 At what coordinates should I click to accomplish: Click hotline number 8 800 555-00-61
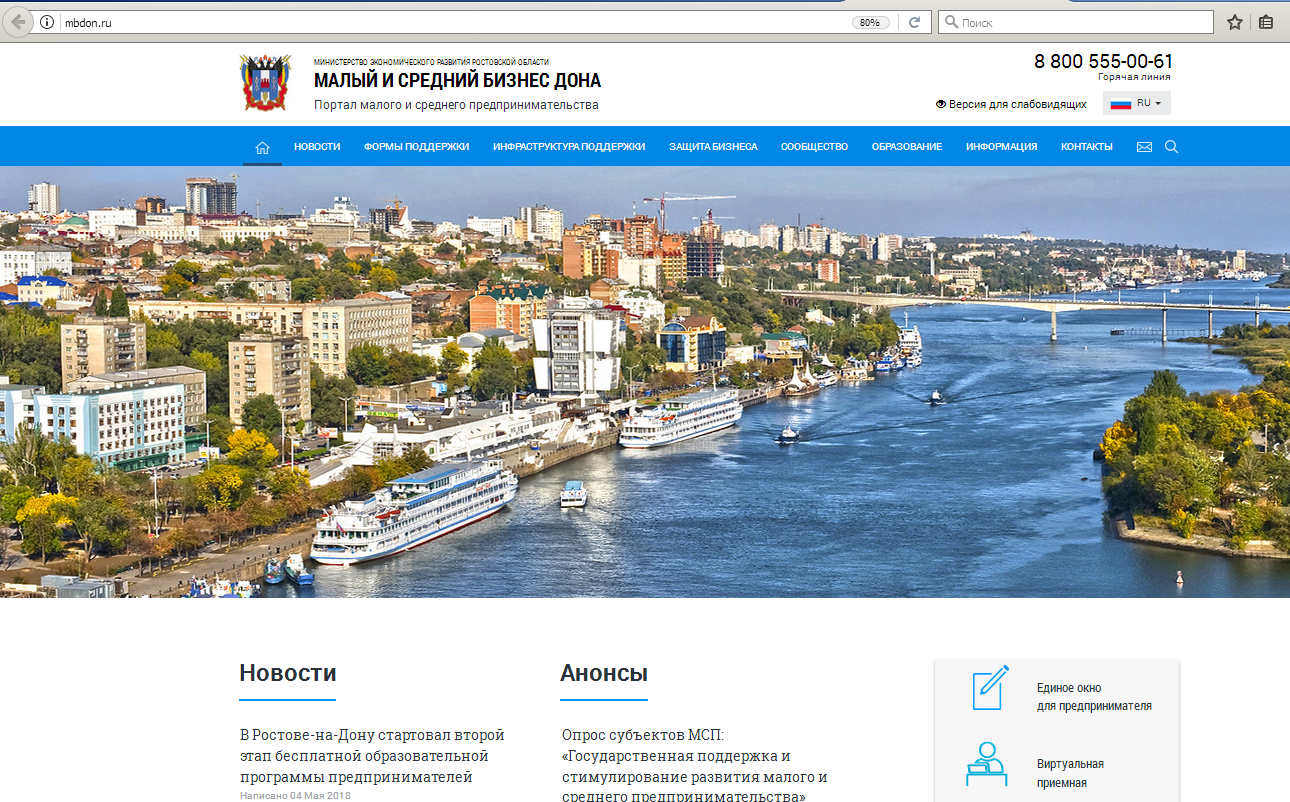(x=1103, y=62)
